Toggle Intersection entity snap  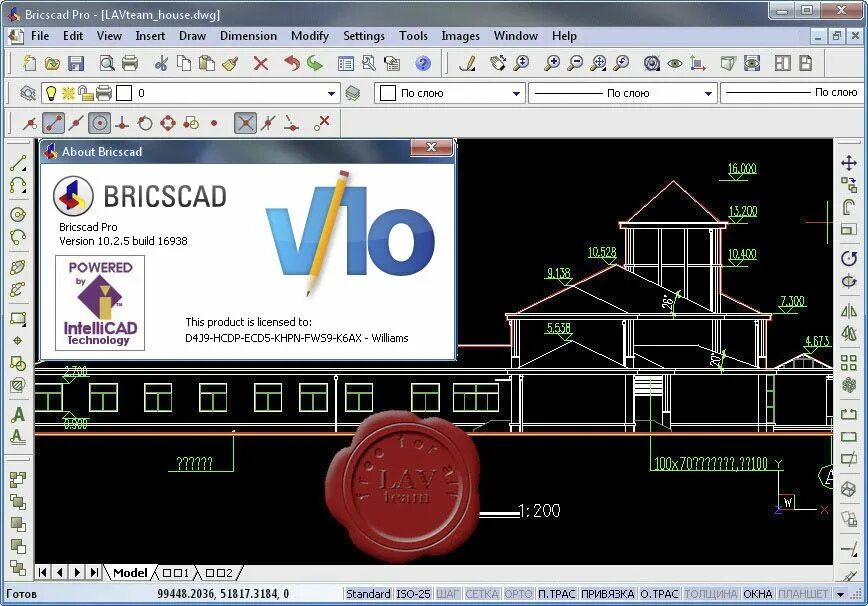[x=245, y=123]
